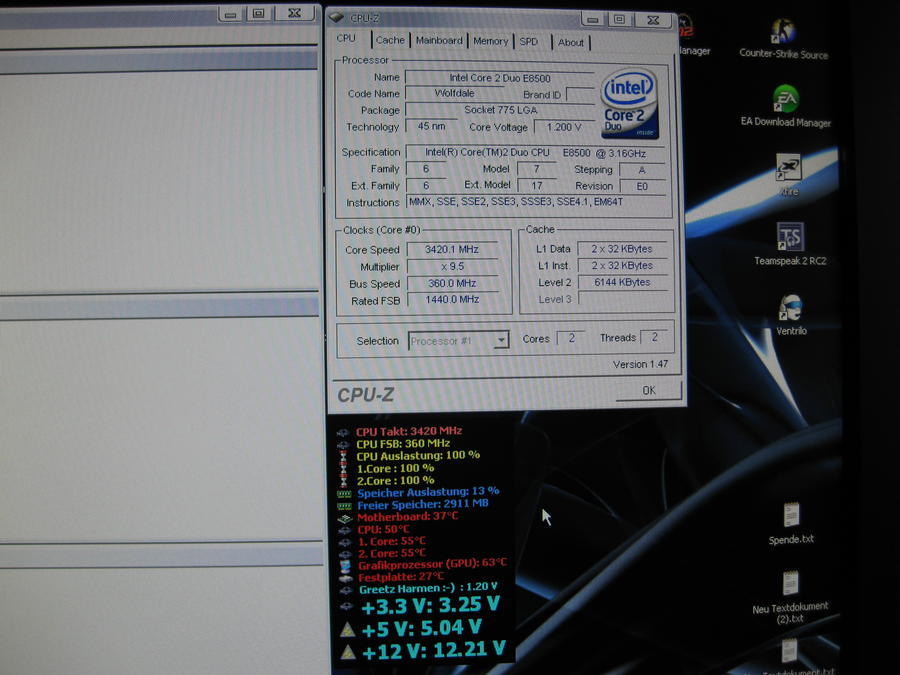Click Rated FSB 1440.0 MHz value
The width and height of the screenshot is (900, 675).
452,299
